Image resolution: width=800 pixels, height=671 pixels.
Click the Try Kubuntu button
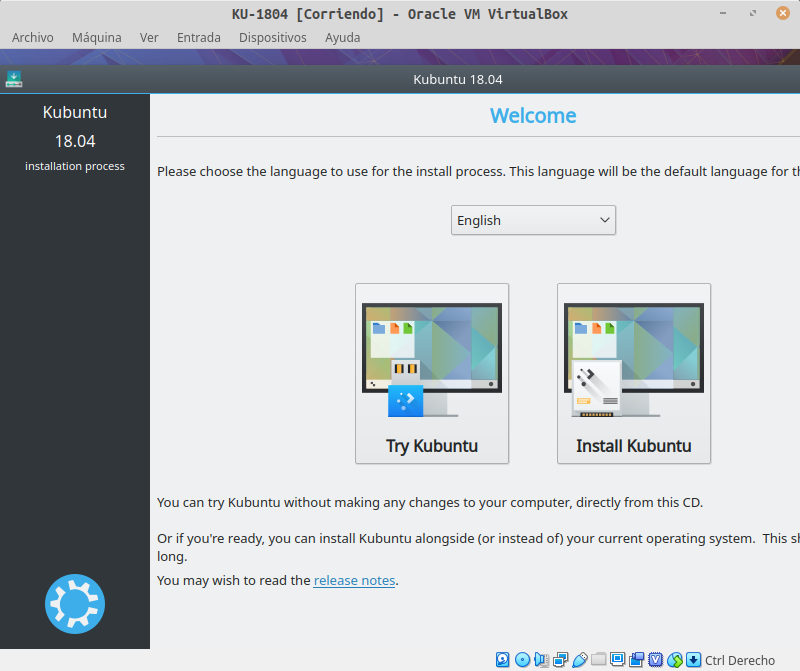pyautogui.click(x=432, y=374)
